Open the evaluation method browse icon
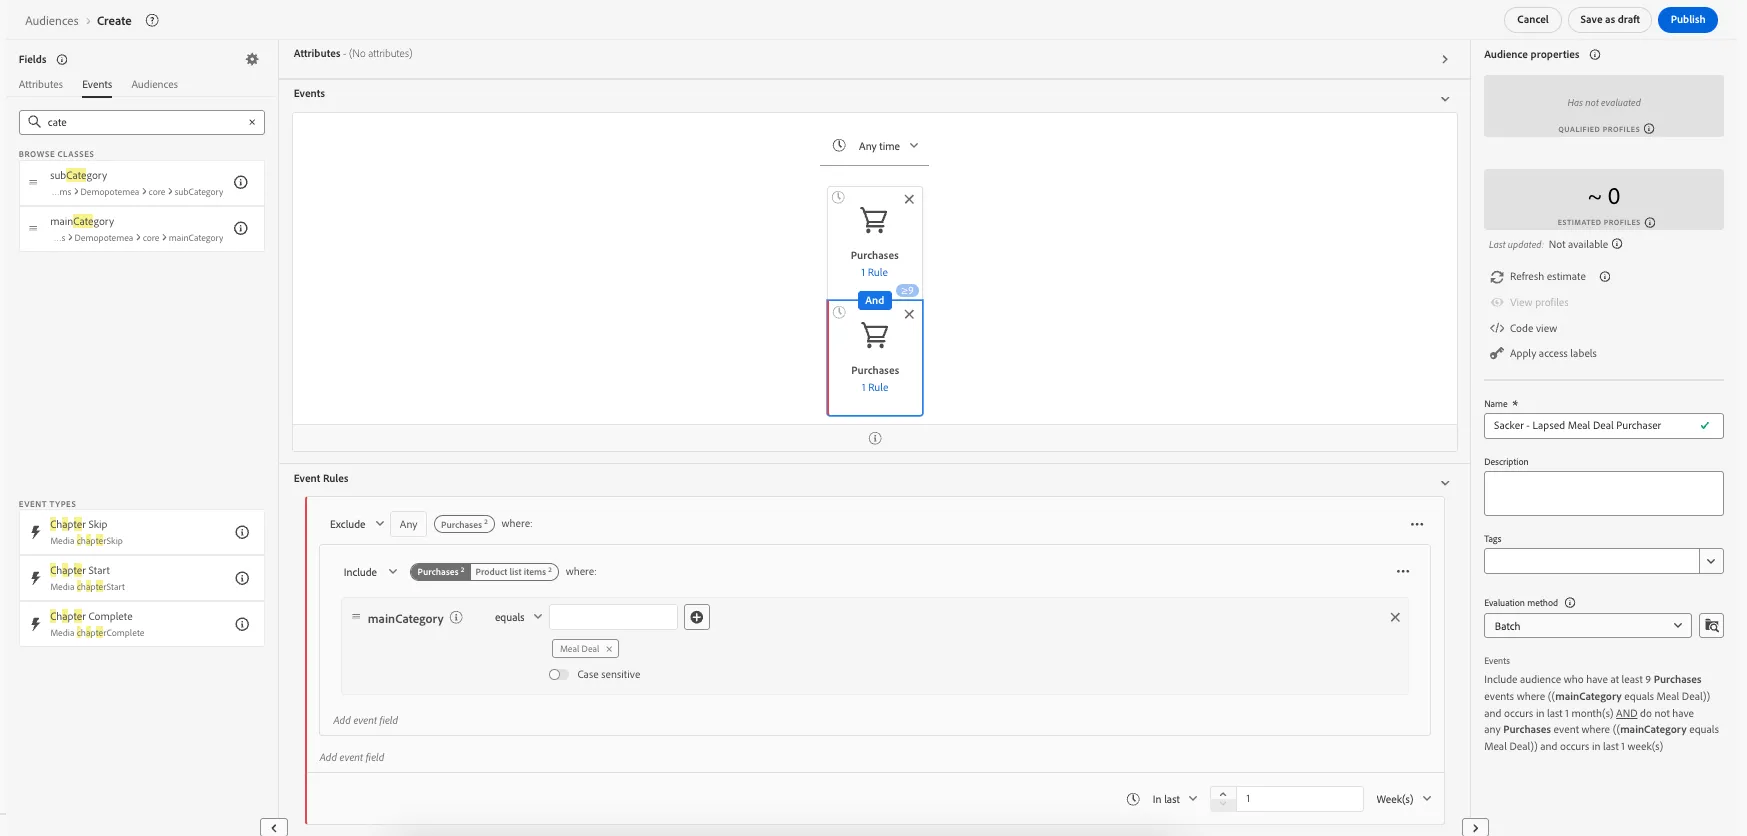The width and height of the screenshot is (1747, 836). click(x=1711, y=626)
